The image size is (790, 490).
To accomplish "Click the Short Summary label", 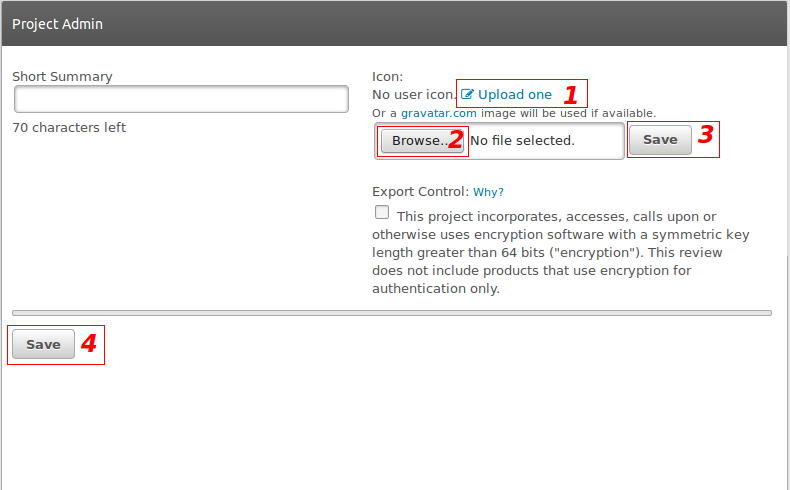I will pyautogui.click(x=62, y=76).
